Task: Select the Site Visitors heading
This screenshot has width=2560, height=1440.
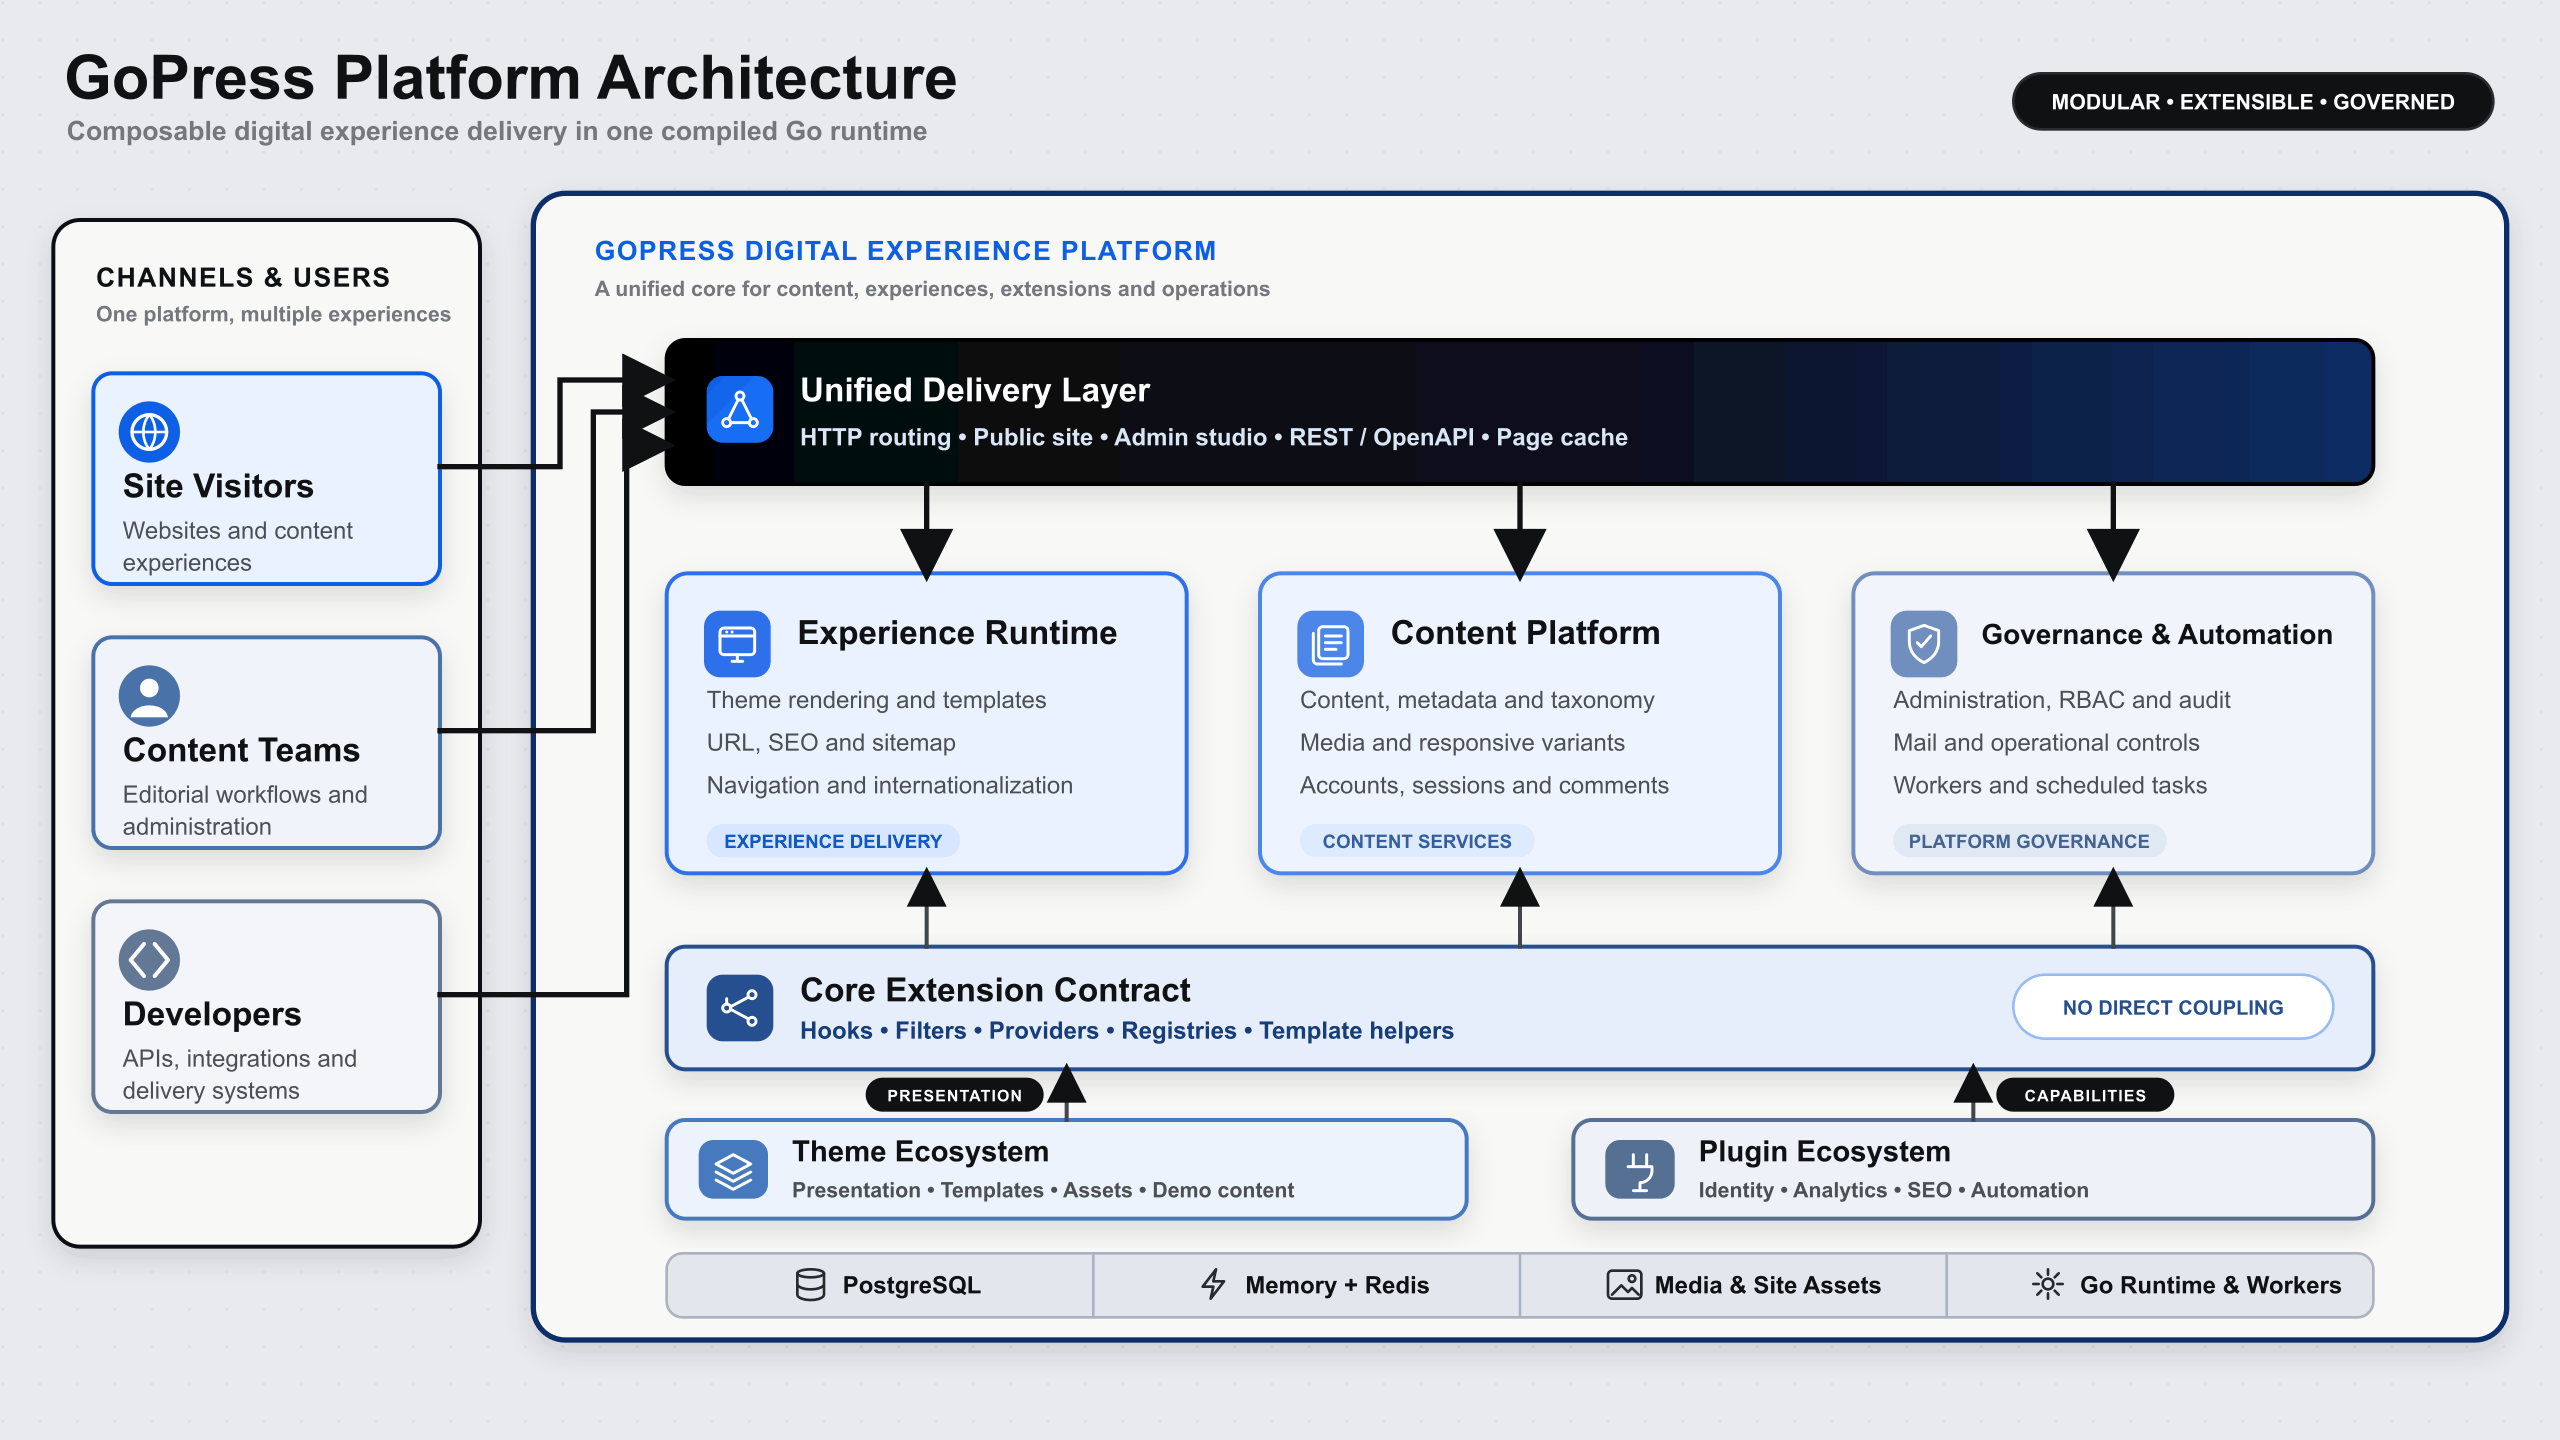Action: point(218,486)
